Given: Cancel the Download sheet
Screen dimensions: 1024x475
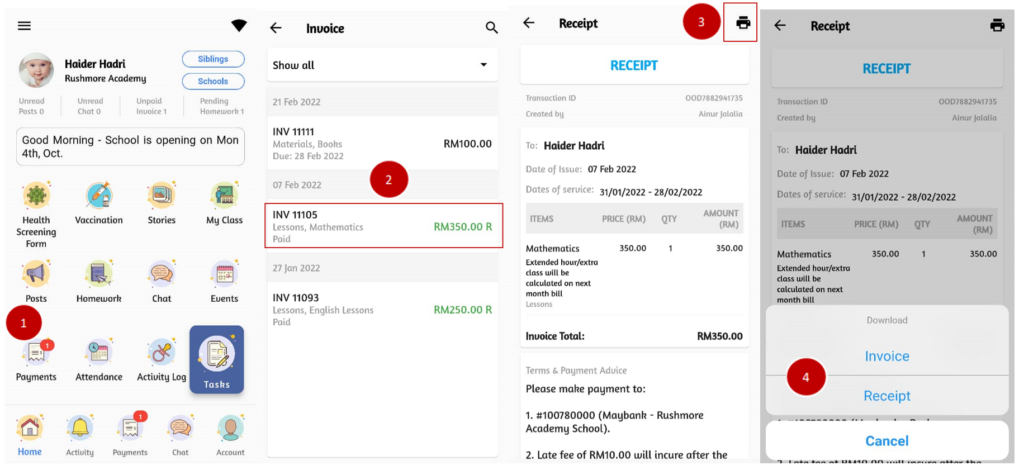Looking at the screenshot, I should click(x=886, y=441).
